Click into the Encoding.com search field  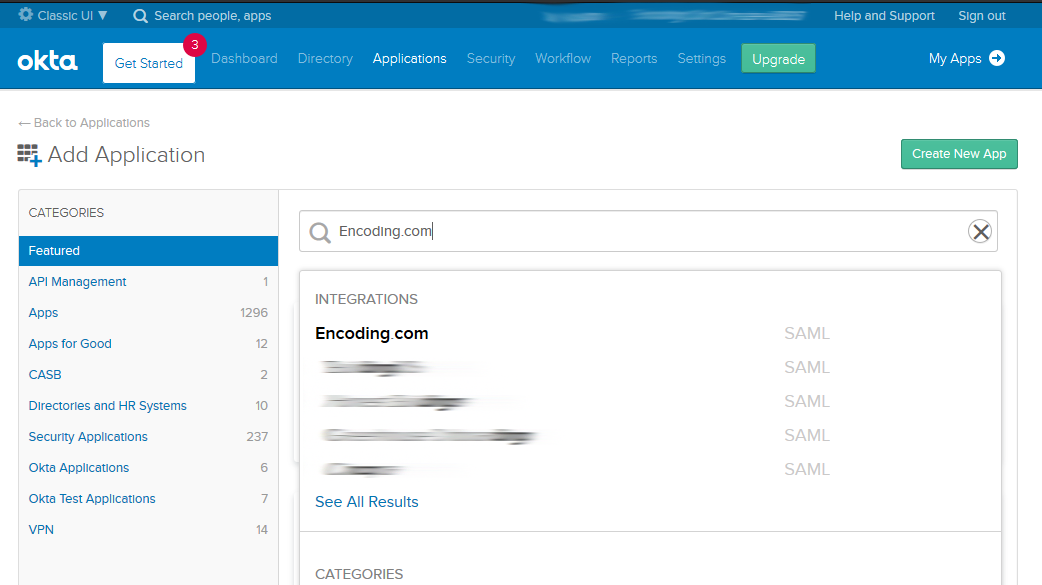[648, 231]
